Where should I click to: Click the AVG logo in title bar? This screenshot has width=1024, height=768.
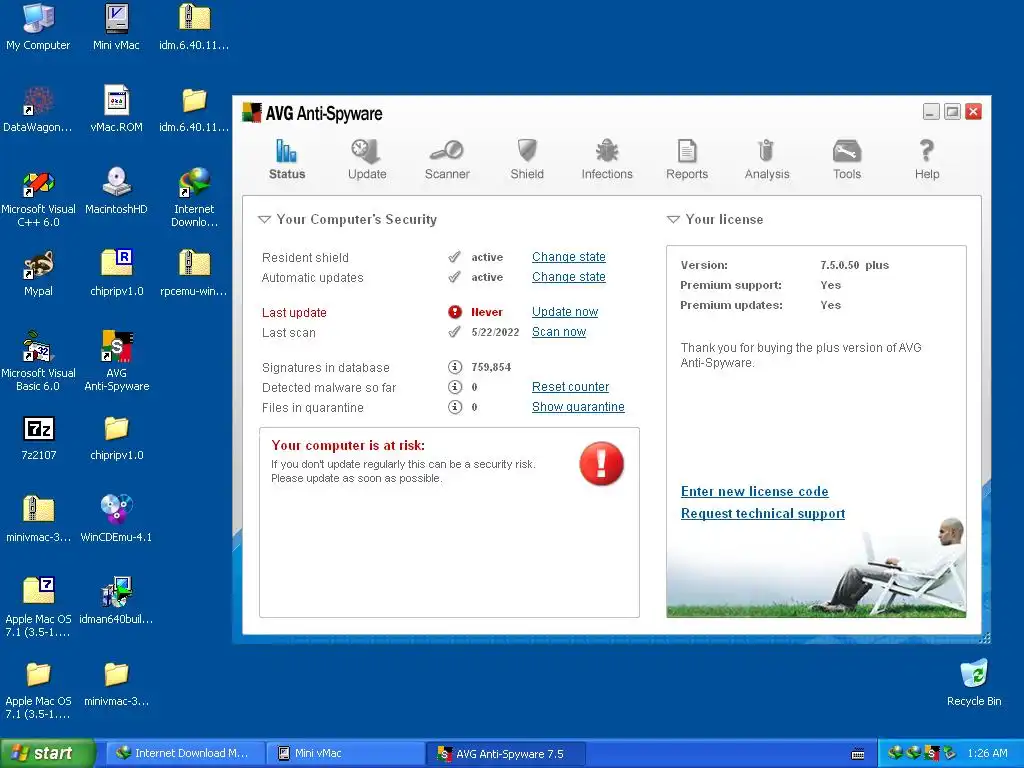(251, 113)
